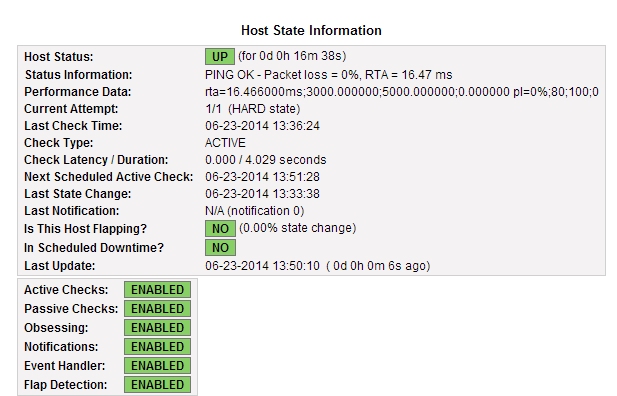Click the ENABLED badge for Active Checks
This screenshot has height=396, width=617.
157,290
